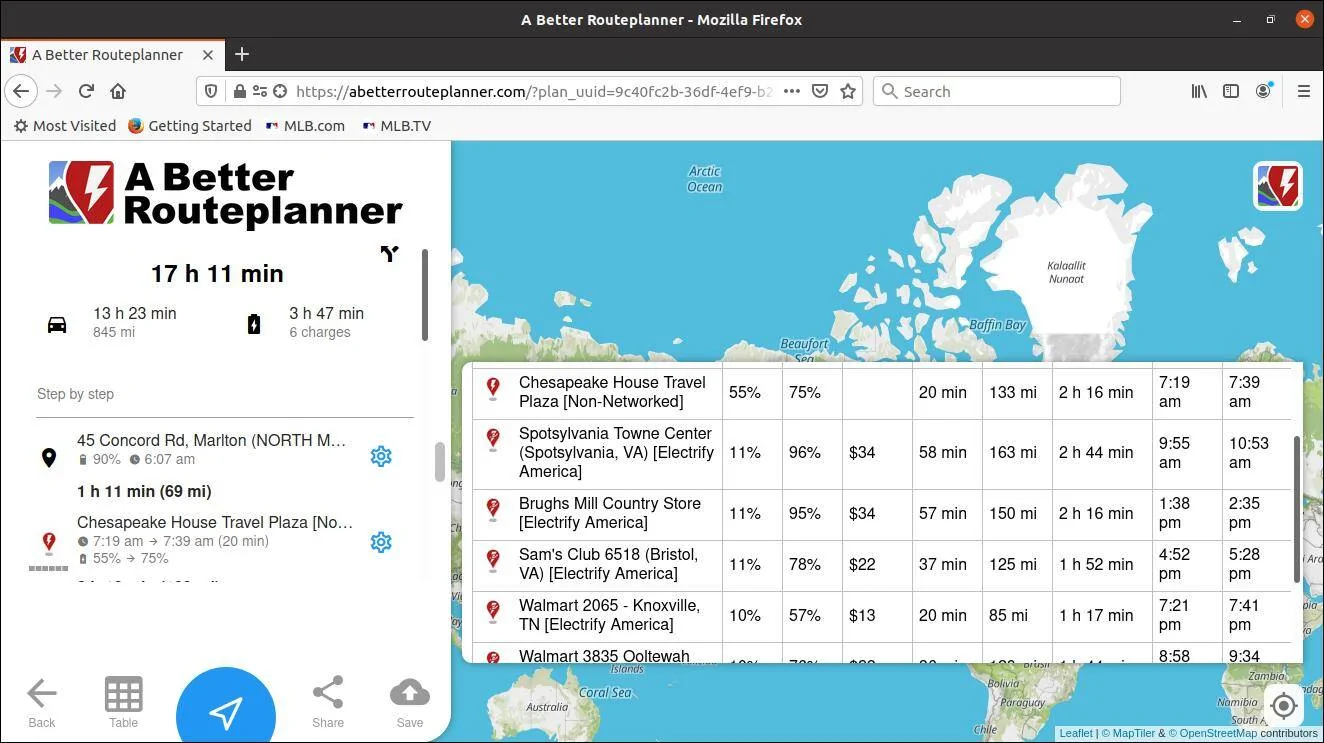This screenshot has height=743, width=1324.
Task: Open the Pocket save icon
Action: (820, 91)
